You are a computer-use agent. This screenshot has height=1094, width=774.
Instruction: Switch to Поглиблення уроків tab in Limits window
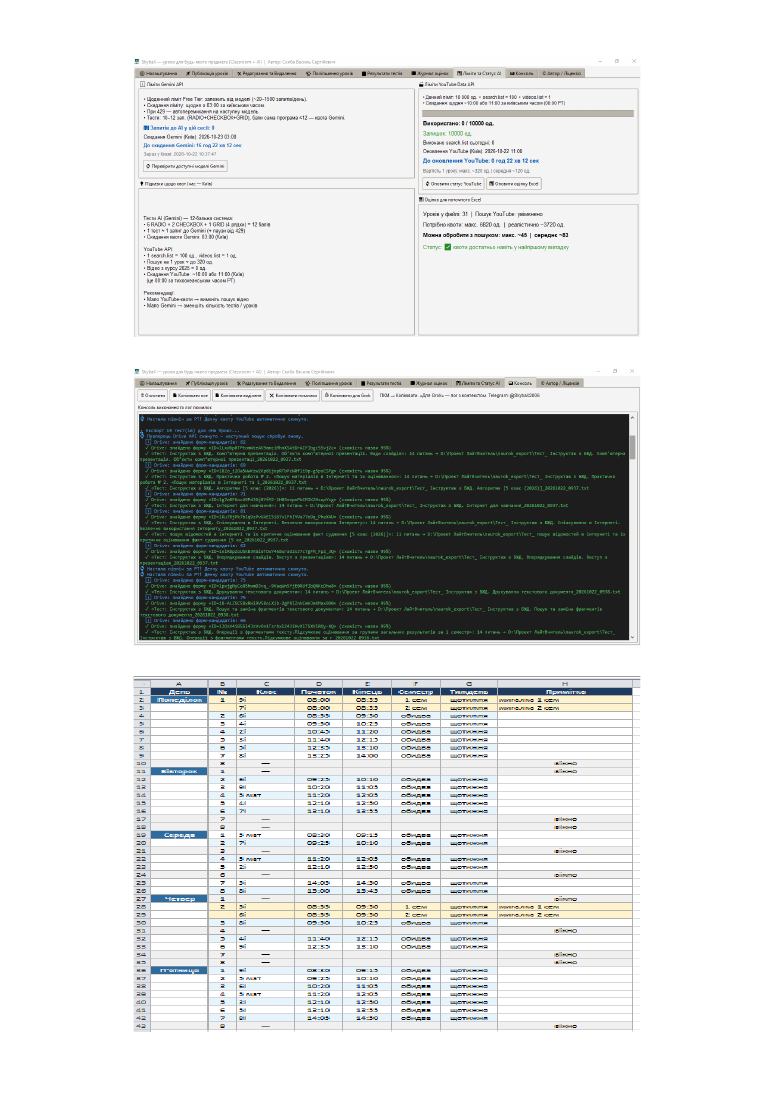(x=329, y=73)
